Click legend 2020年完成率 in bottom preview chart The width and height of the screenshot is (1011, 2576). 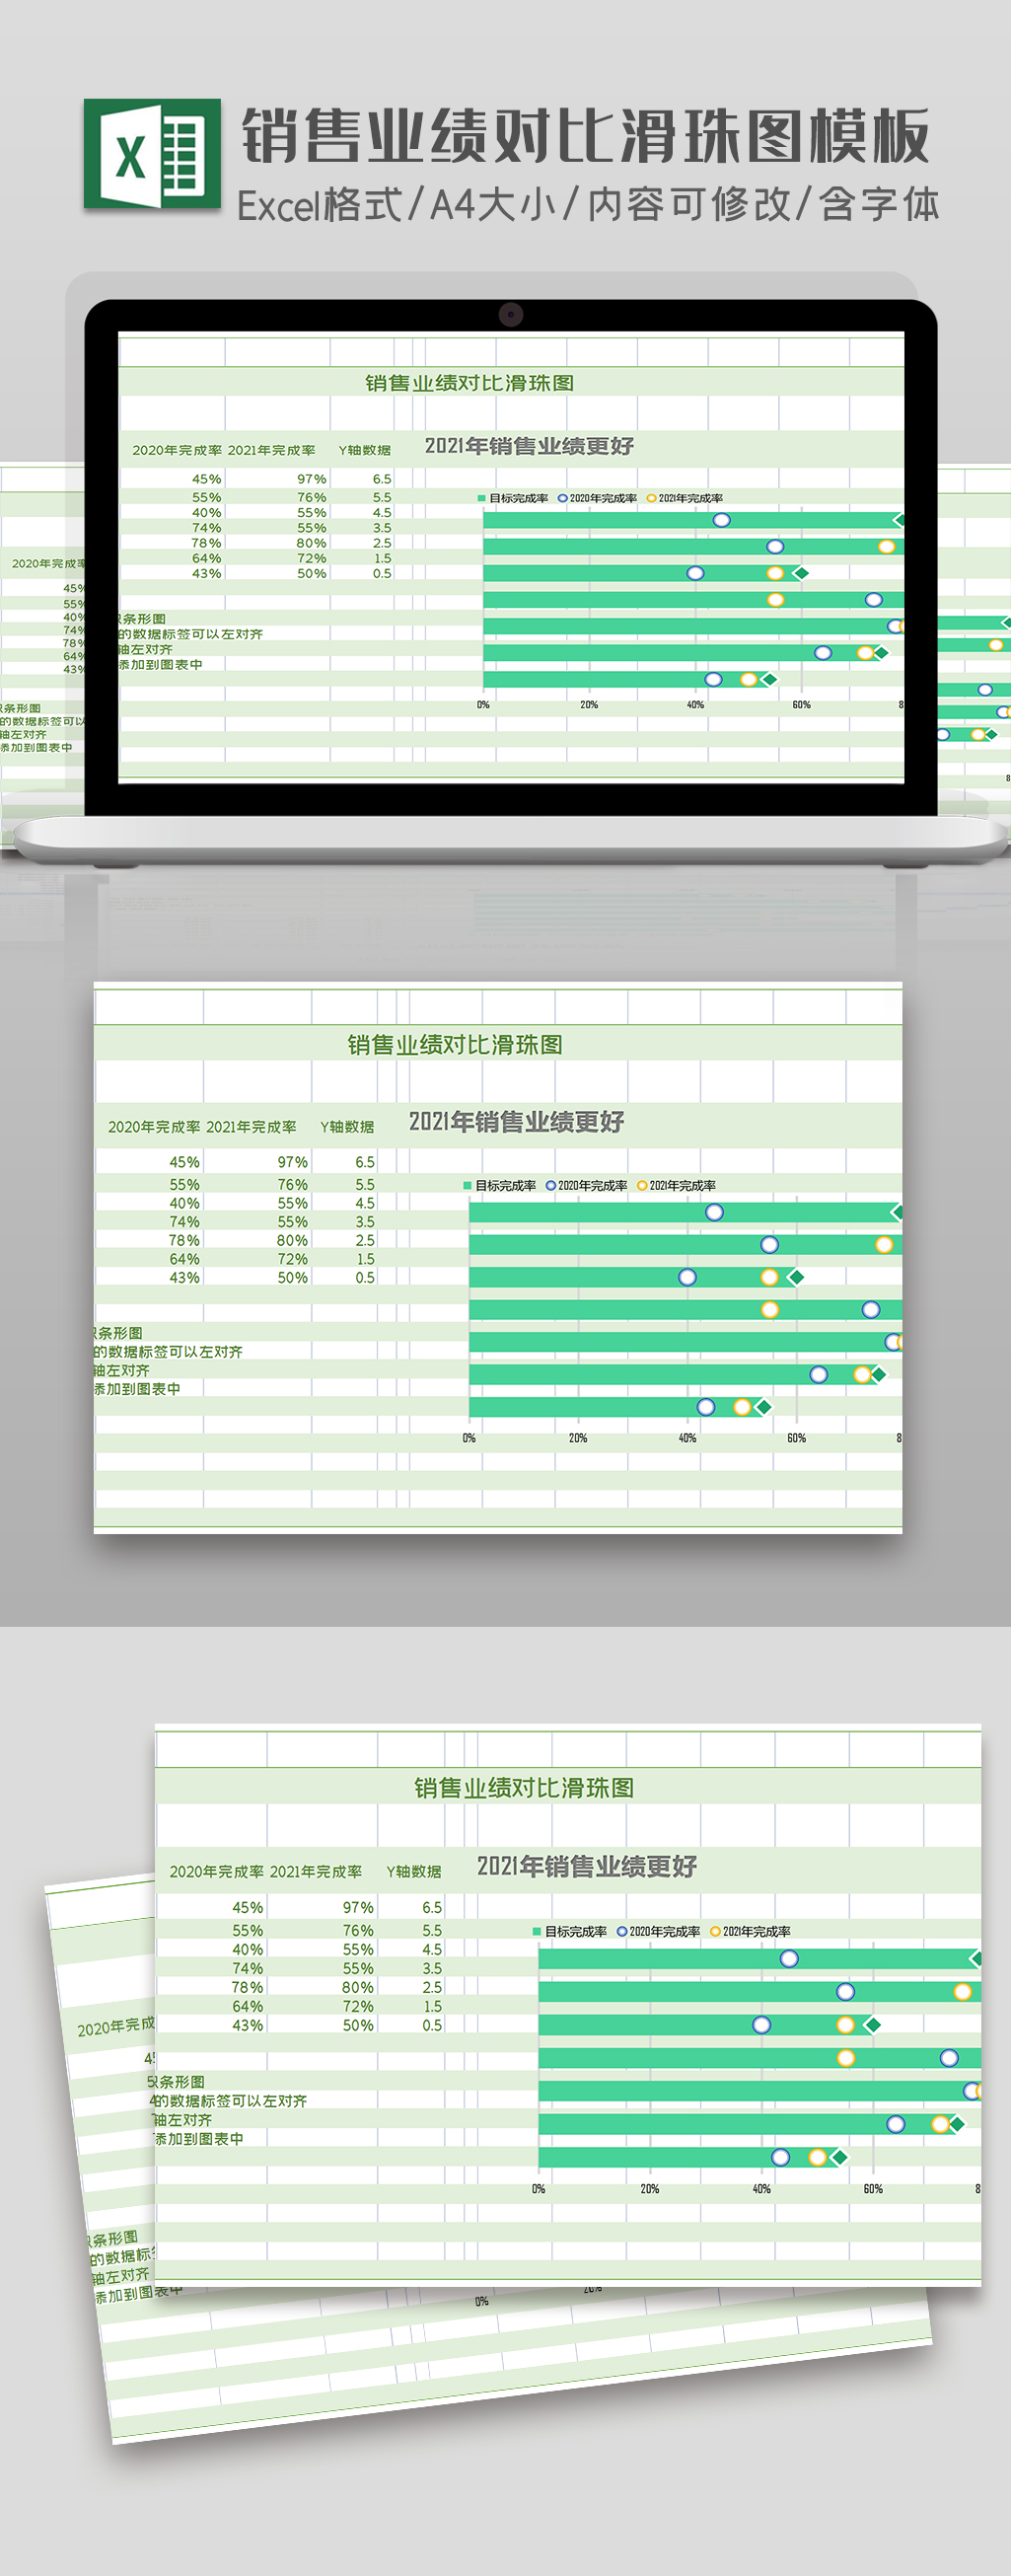click(x=658, y=1932)
